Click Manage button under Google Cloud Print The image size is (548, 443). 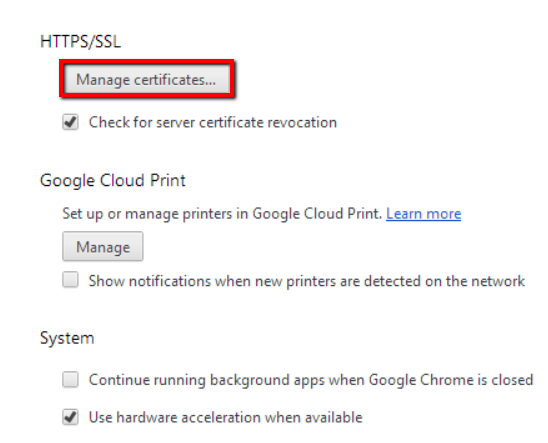coord(103,247)
